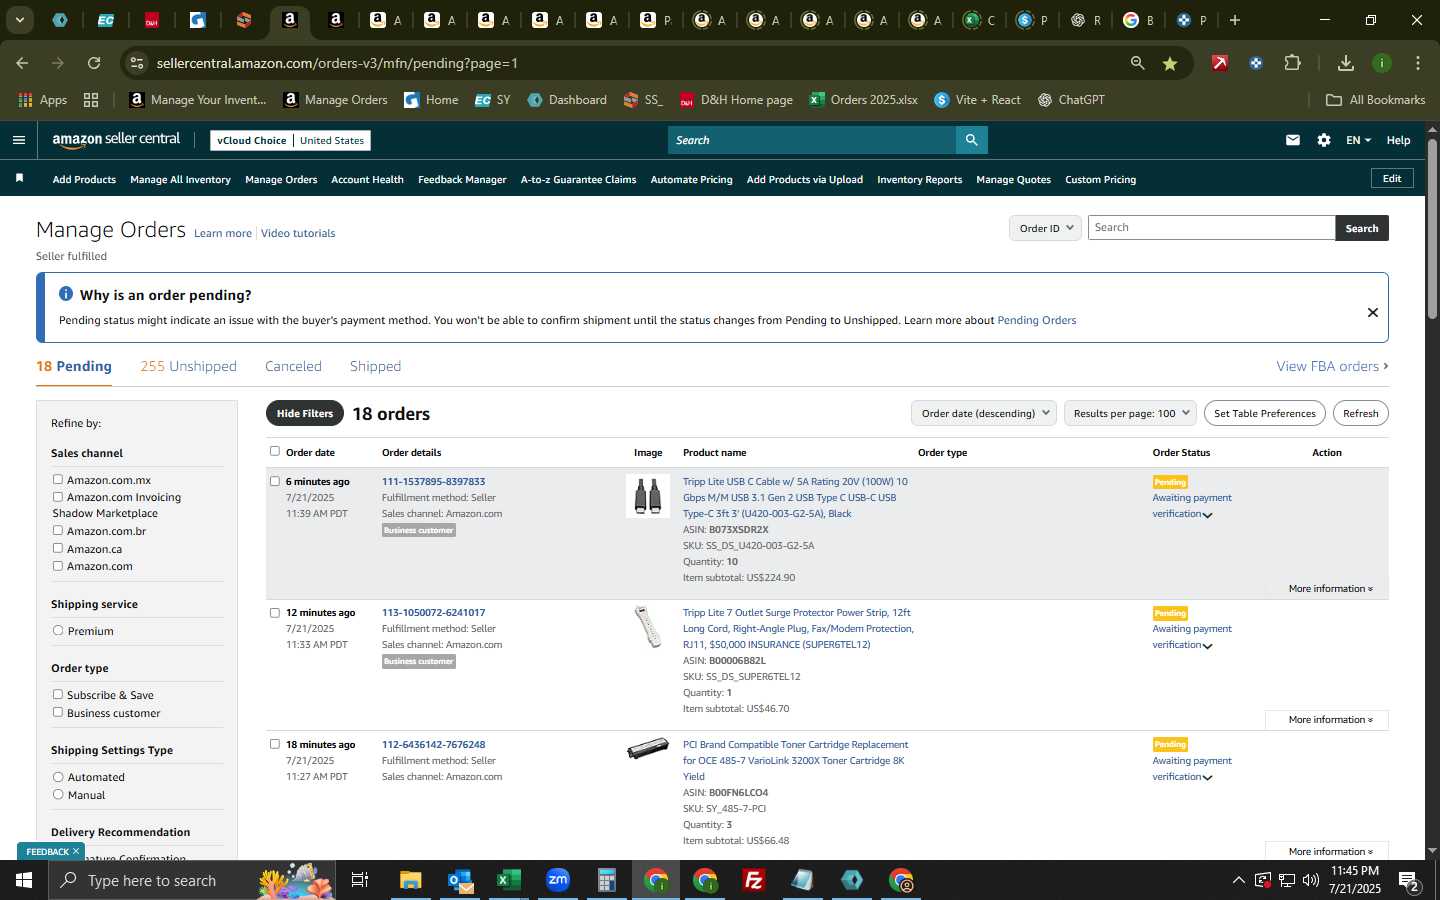This screenshot has width=1440, height=900.
Task: Expand More information for order 113-1050072-6241017
Action: 1330,719
